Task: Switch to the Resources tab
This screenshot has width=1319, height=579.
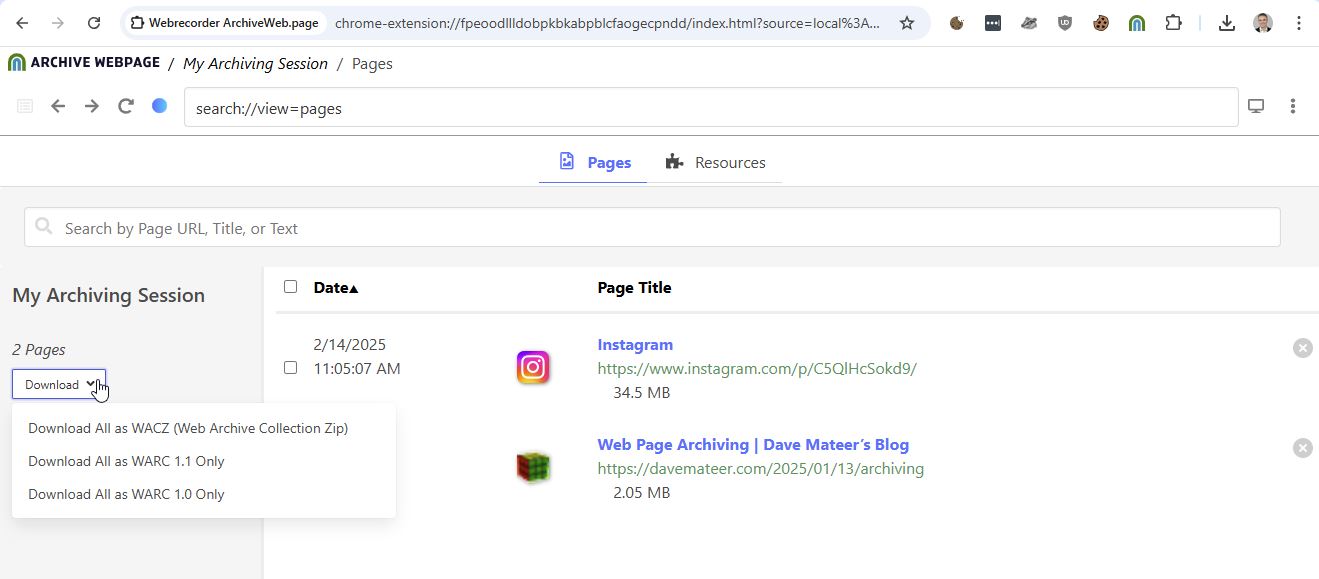Action: (x=716, y=162)
